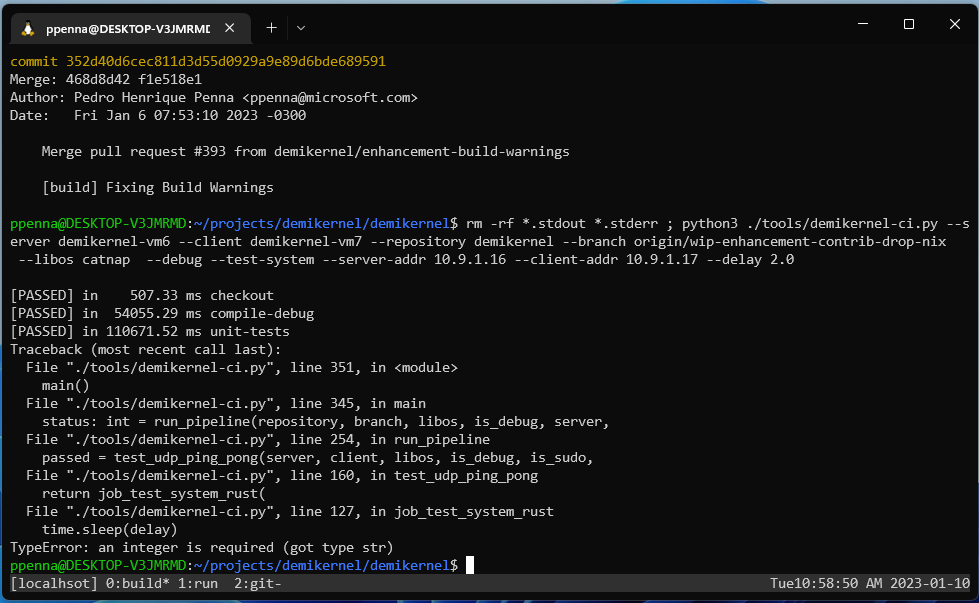The height and width of the screenshot is (603, 979).
Task: Open the terminal profile dropdown chevron
Action: click(x=299, y=28)
